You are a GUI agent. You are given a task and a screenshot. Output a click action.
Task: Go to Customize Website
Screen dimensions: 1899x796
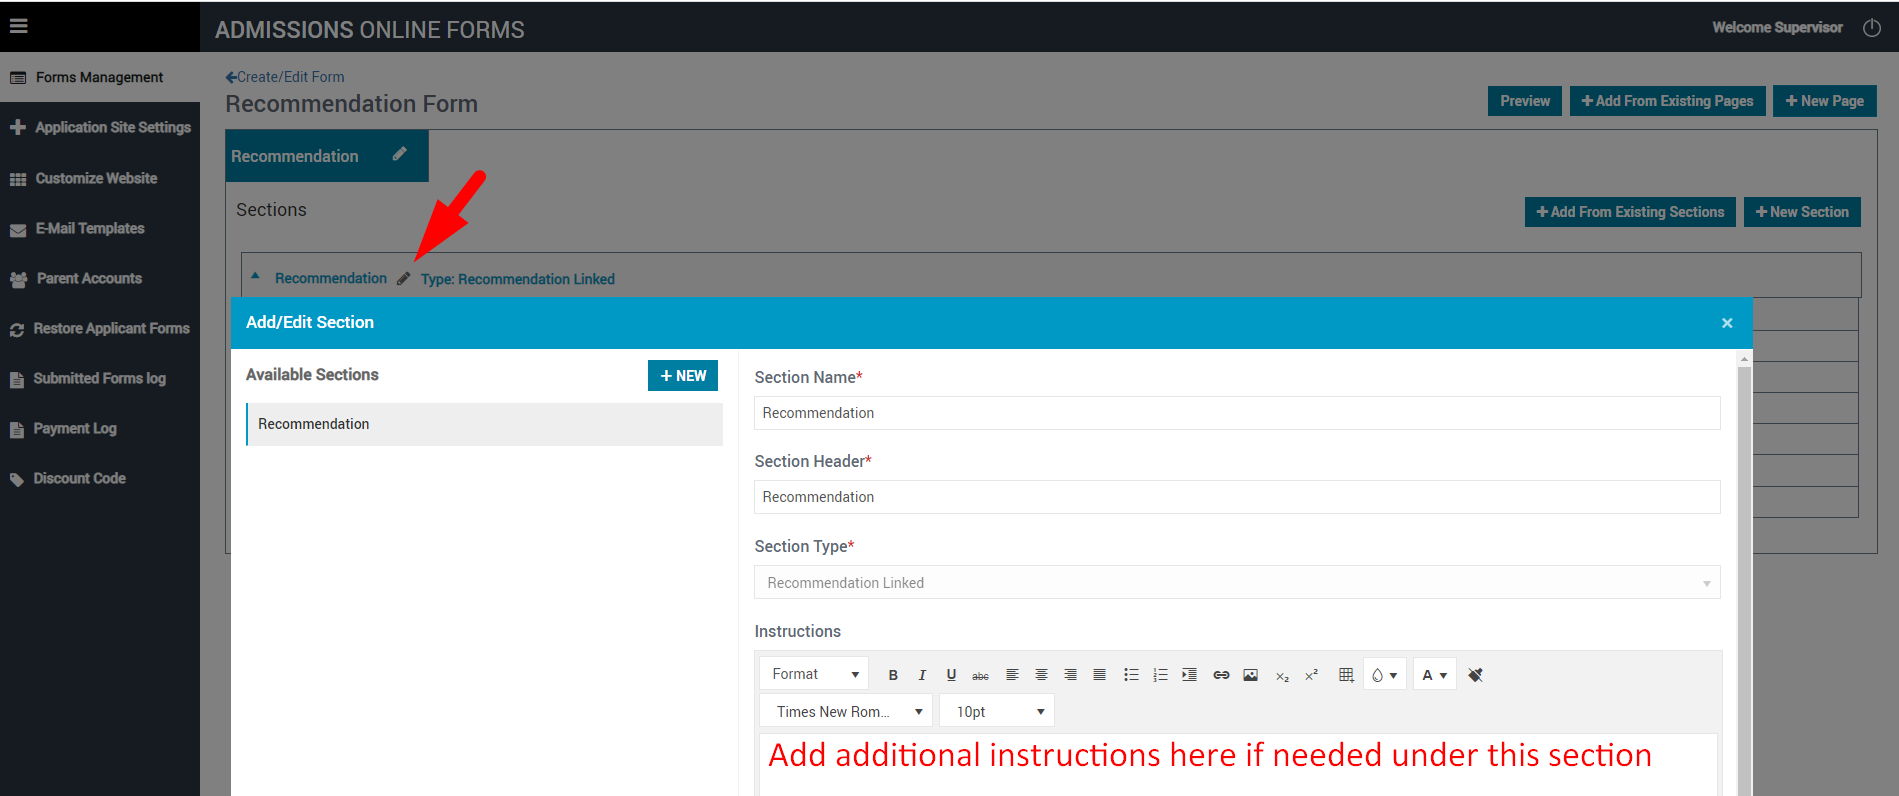100,178
